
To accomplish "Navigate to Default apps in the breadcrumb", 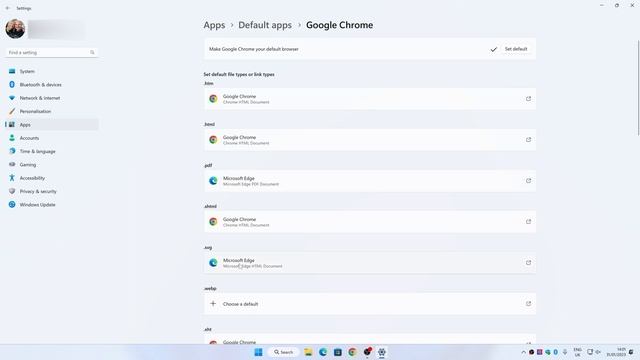I will [265, 25].
